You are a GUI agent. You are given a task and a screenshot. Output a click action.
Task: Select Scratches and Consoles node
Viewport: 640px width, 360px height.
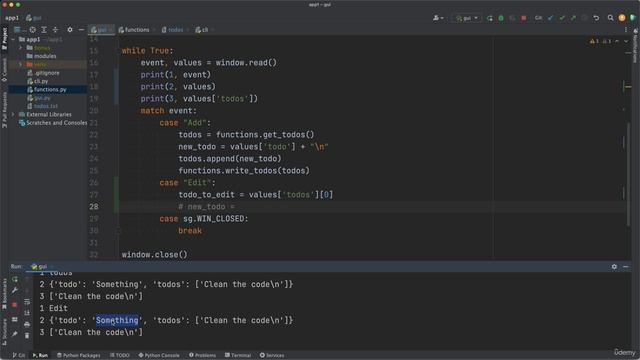pyautogui.click(x=53, y=123)
